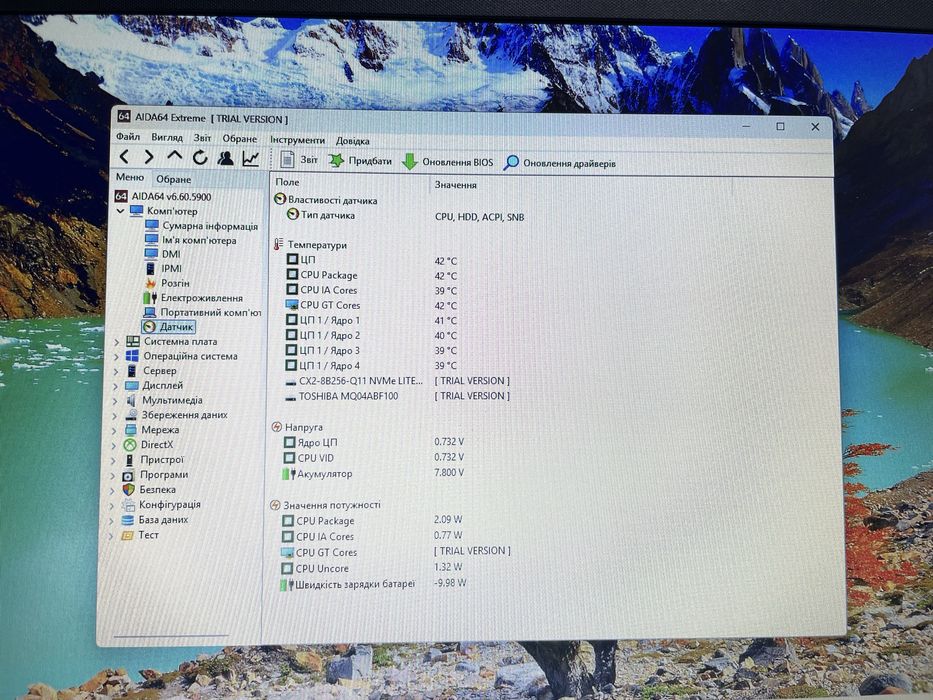Open the graph chart toolbar icon
This screenshot has height=700, width=933.
click(x=251, y=158)
